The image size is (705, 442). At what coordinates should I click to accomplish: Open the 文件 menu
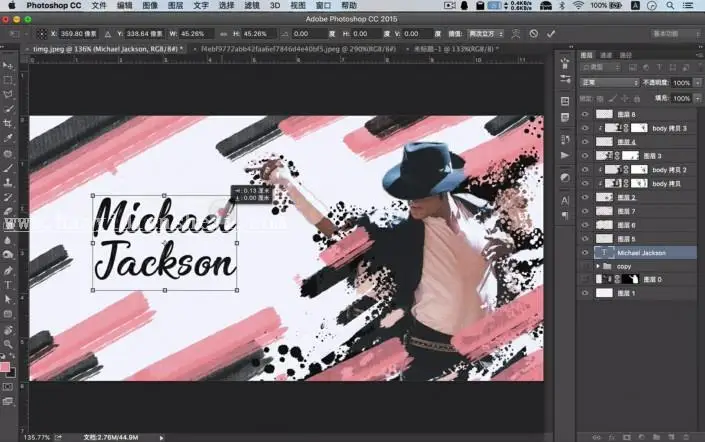click(98, 5)
